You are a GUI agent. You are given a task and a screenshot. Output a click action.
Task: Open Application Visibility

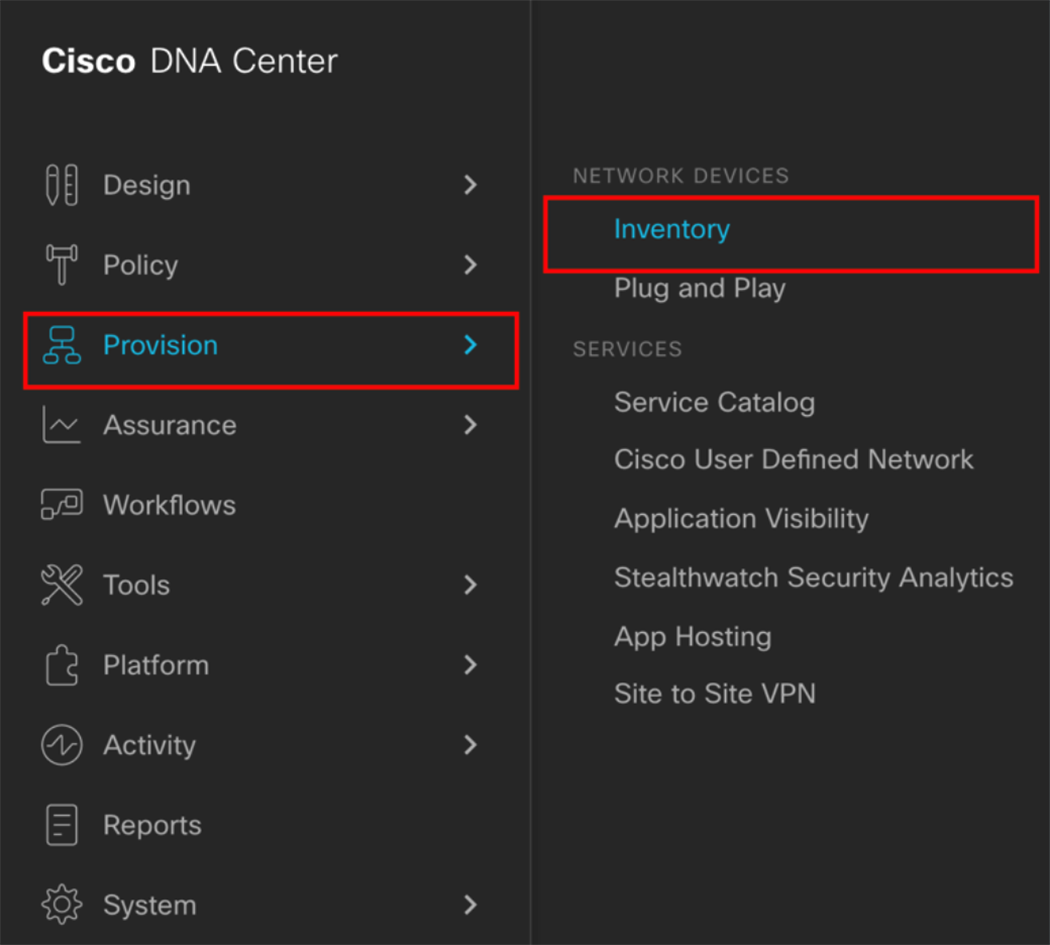(x=741, y=519)
